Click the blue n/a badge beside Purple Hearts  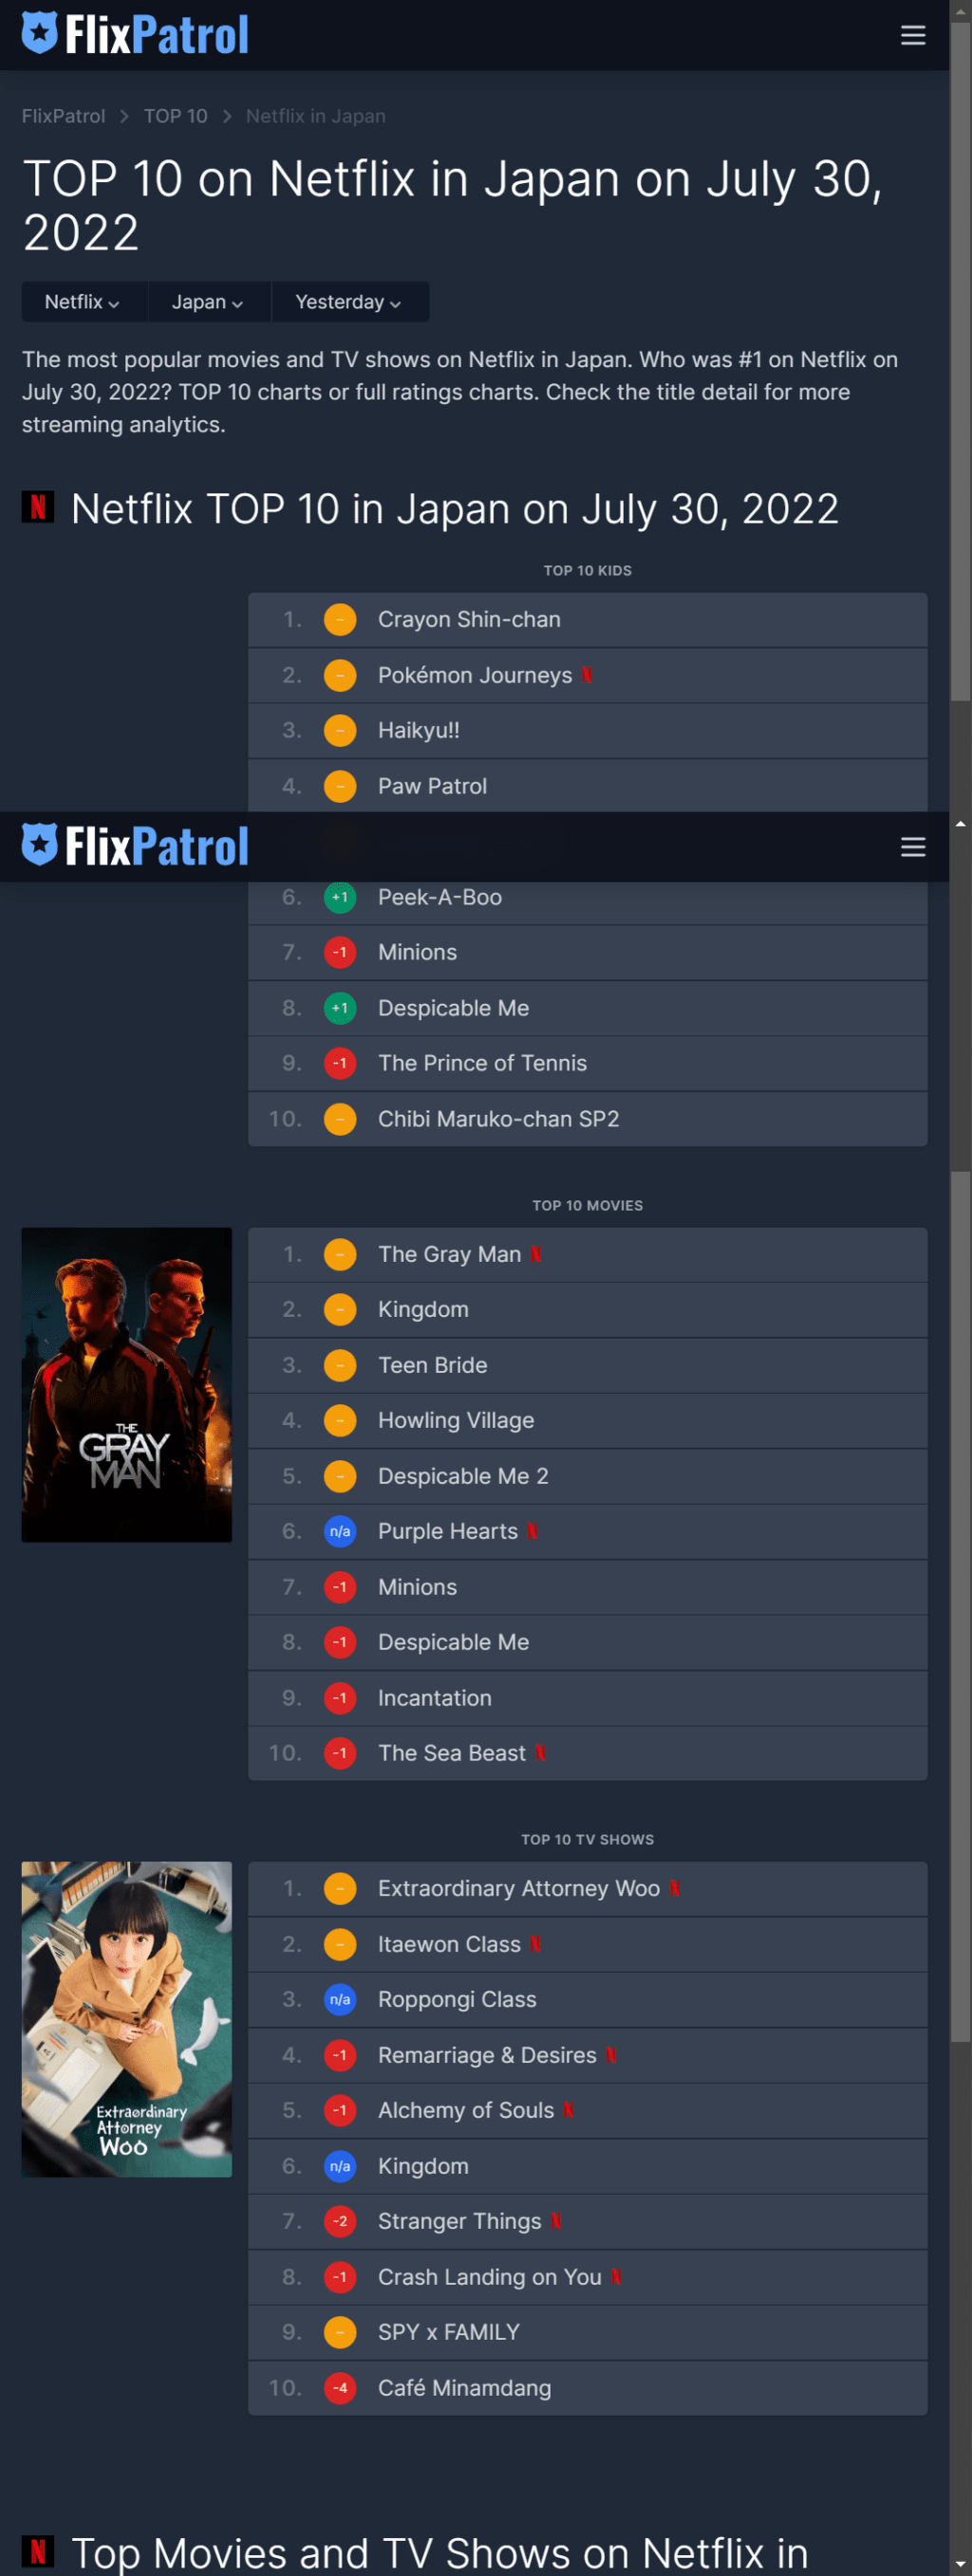340,1531
